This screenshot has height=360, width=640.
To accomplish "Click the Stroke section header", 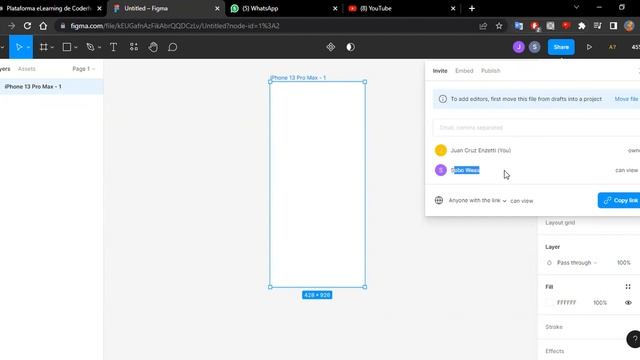I will coord(554,327).
